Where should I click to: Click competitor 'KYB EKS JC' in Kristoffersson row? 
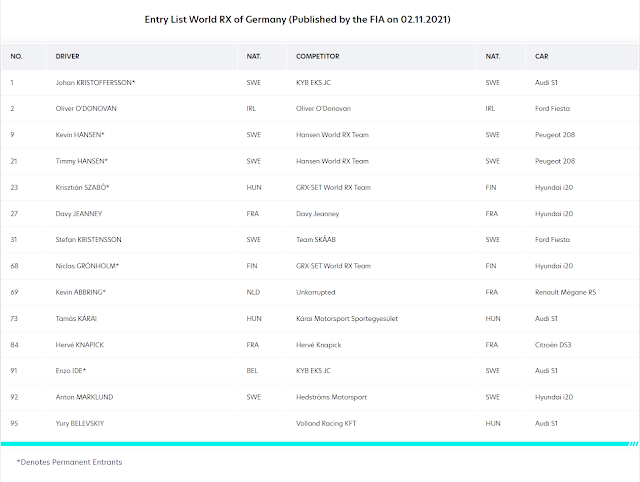point(313,82)
